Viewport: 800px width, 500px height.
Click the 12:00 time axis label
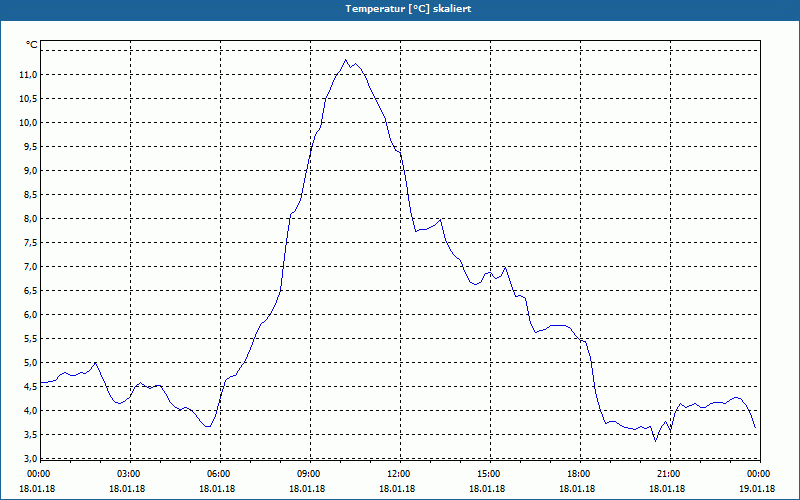tap(399, 474)
